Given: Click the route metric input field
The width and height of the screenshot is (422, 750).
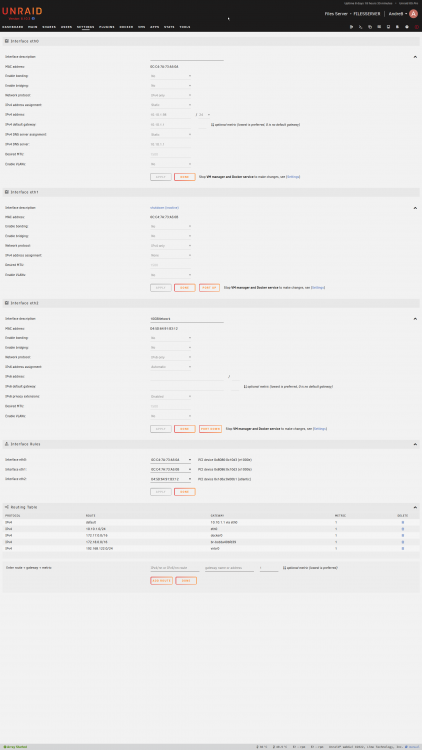Looking at the screenshot, I should tap(268, 568).
